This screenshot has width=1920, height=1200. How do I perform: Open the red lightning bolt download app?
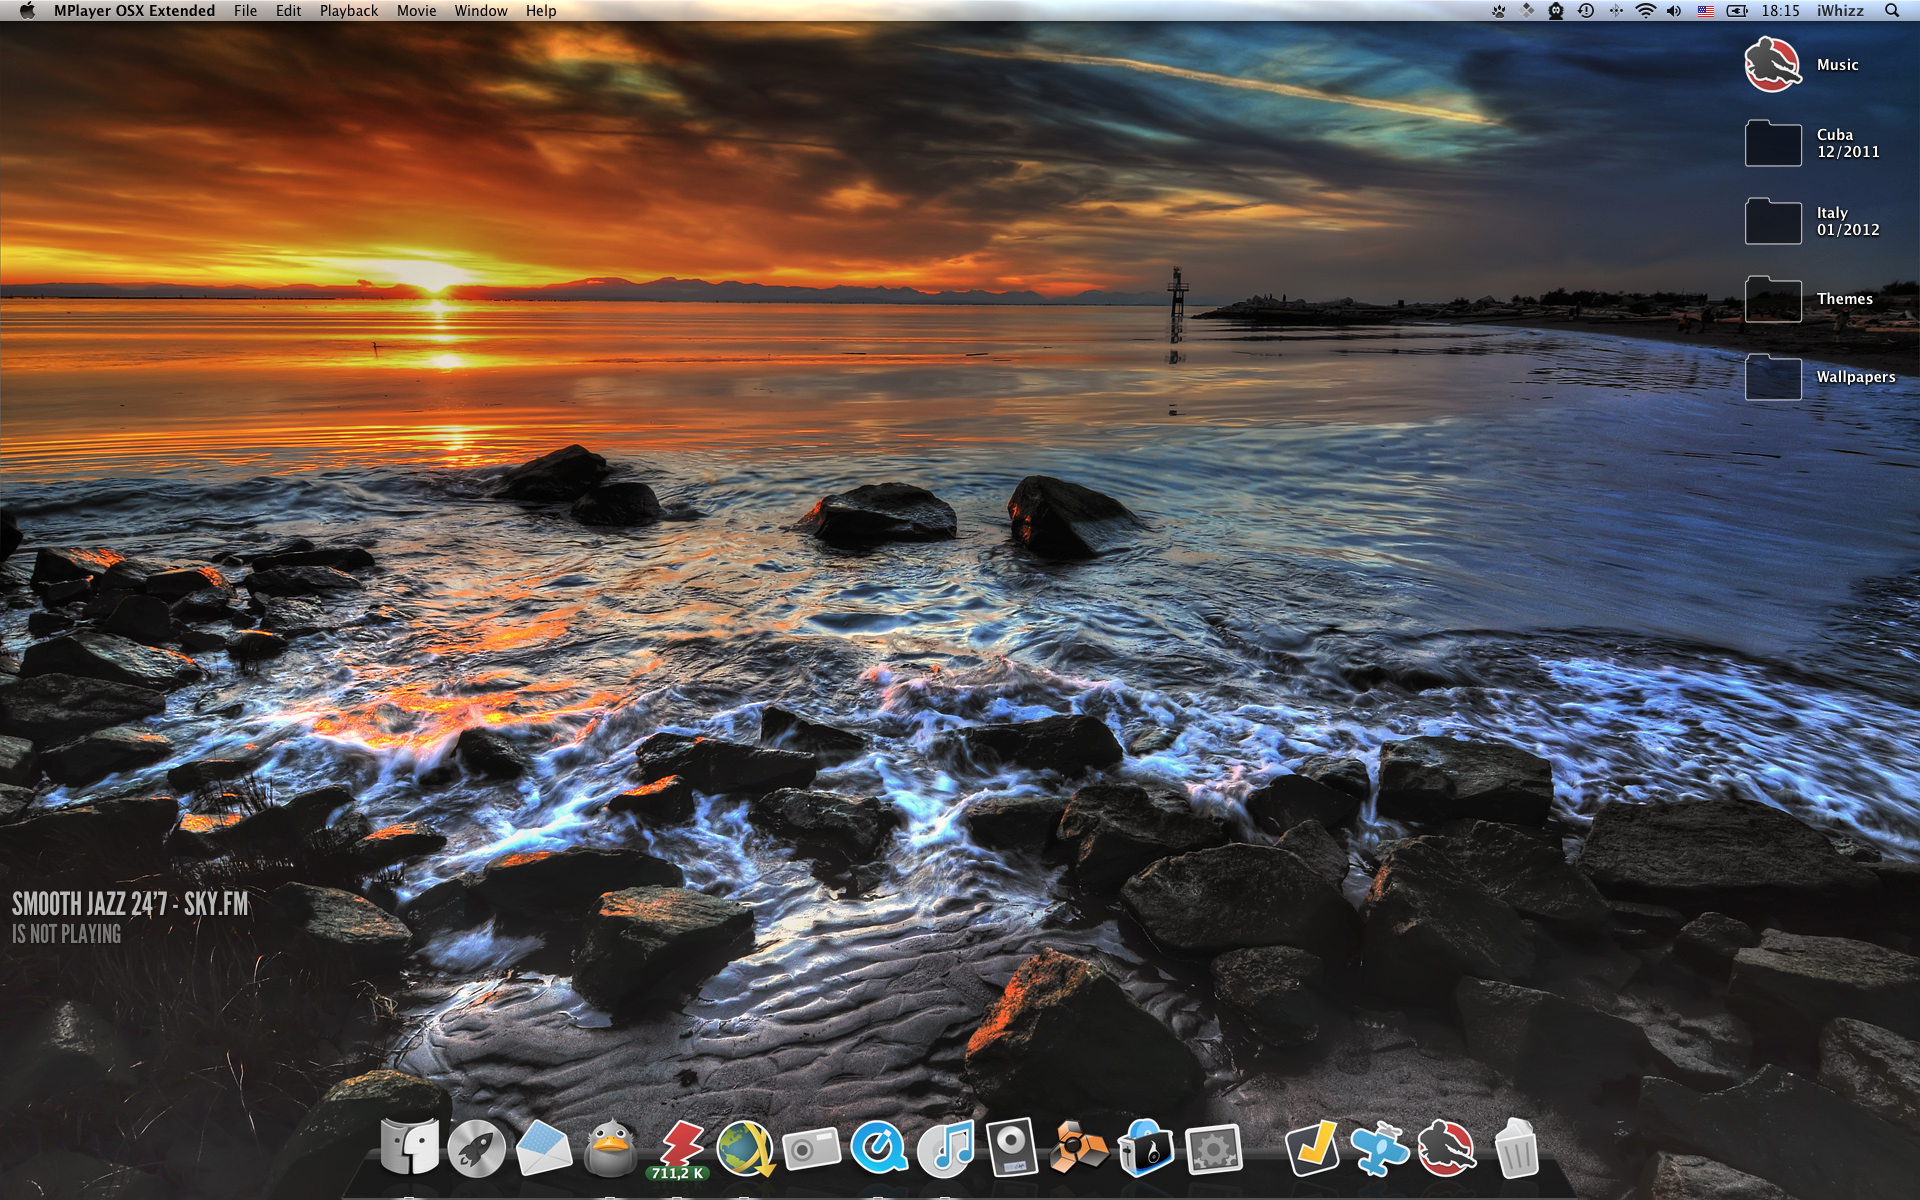[x=680, y=1143]
